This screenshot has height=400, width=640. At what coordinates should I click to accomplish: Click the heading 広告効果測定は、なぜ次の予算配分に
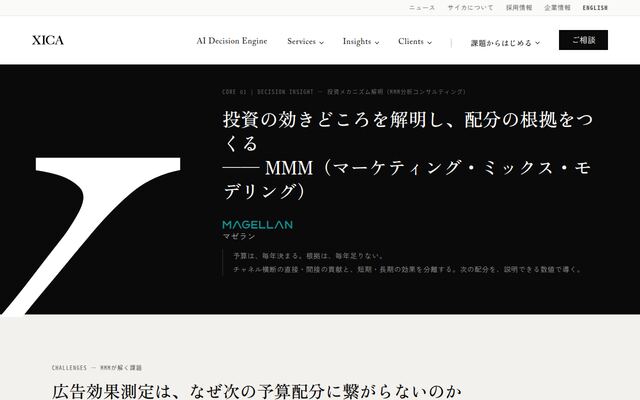[257, 391]
